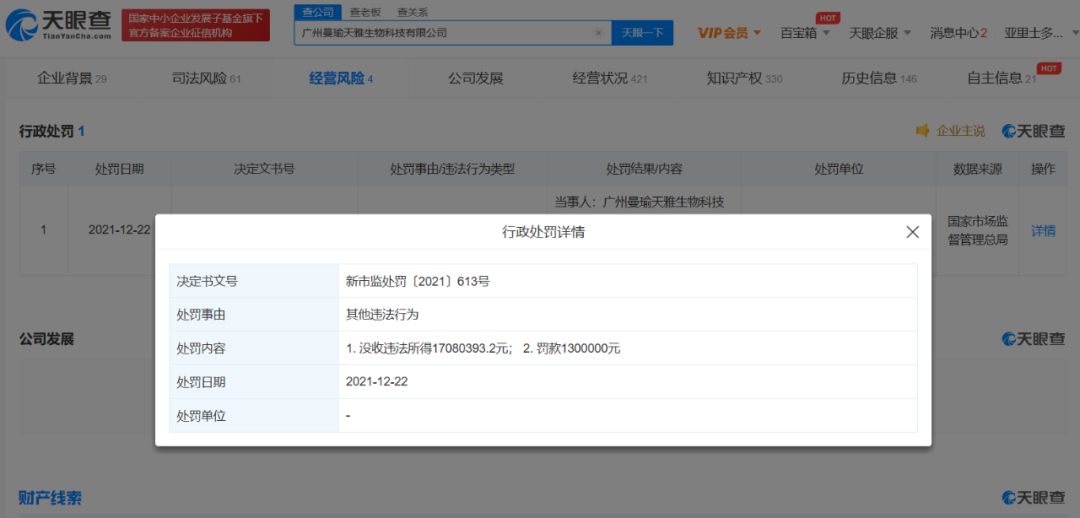Viewport: 1080px width, 518px height.
Task: Click the 处罚内容 label cell
Action: tap(253, 349)
